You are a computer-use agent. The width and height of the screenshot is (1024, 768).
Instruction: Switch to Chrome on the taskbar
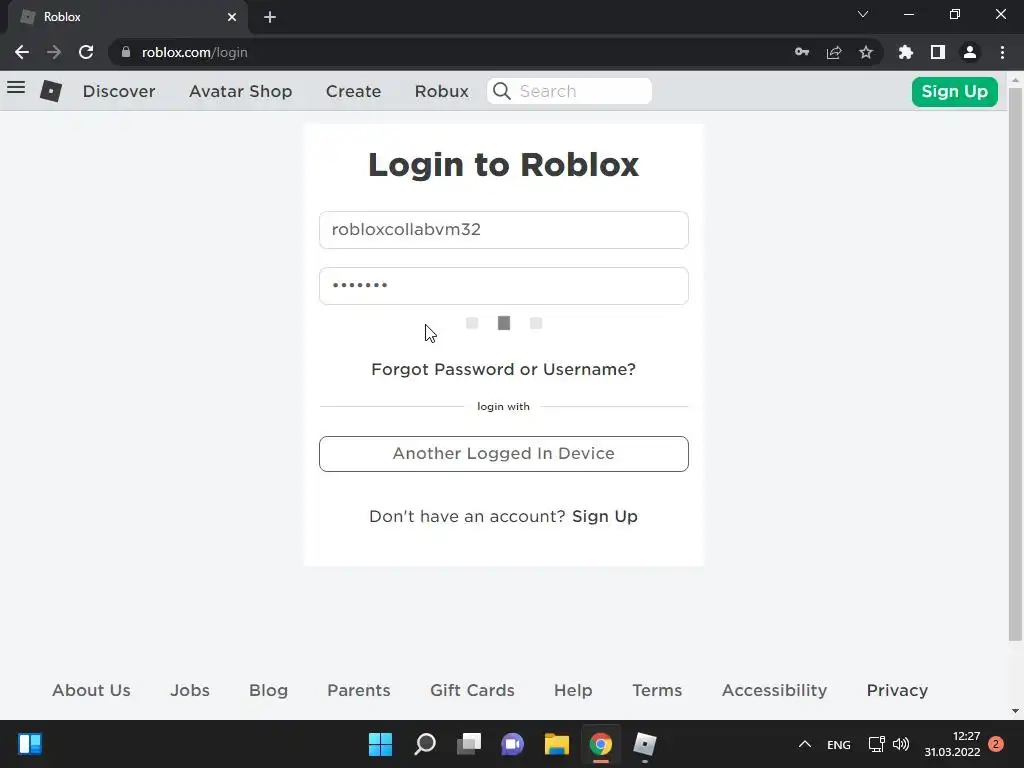(601, 744)
